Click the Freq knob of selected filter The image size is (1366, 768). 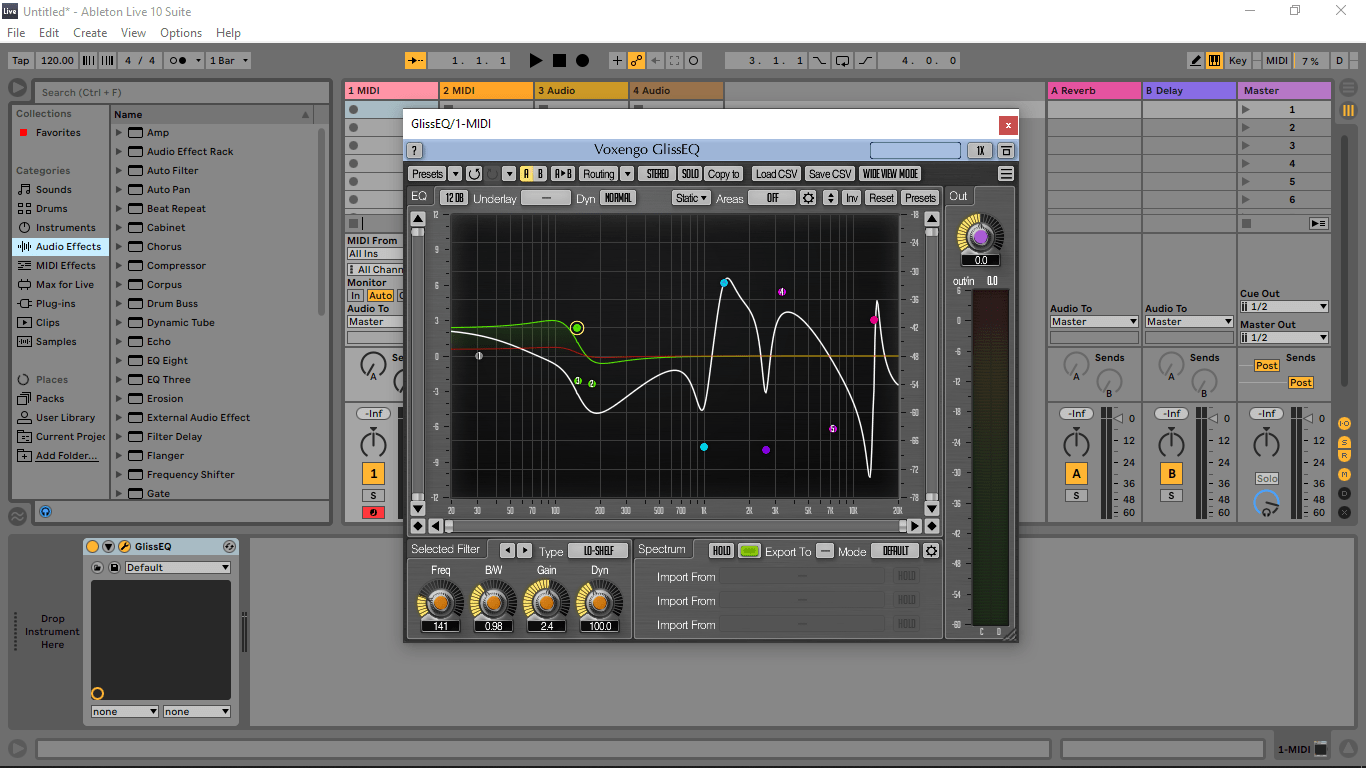(x=441, y=603)
